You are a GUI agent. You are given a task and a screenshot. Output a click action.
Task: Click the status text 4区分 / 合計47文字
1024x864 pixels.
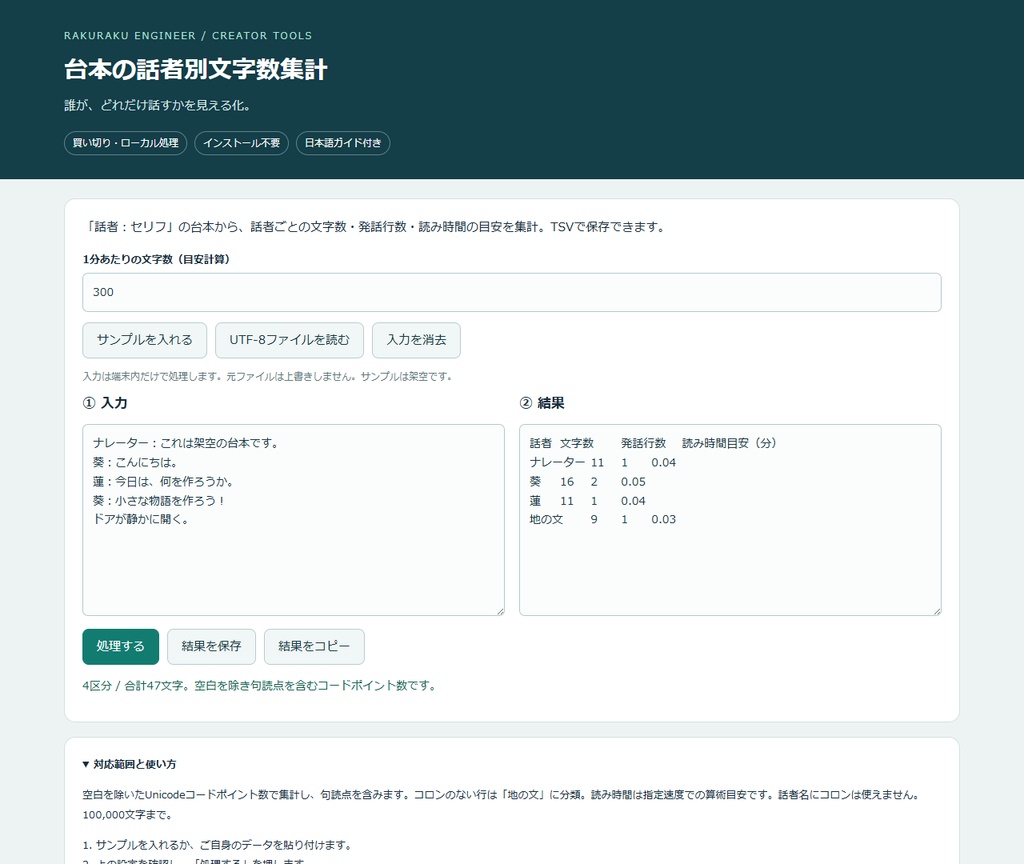point(259,686)
